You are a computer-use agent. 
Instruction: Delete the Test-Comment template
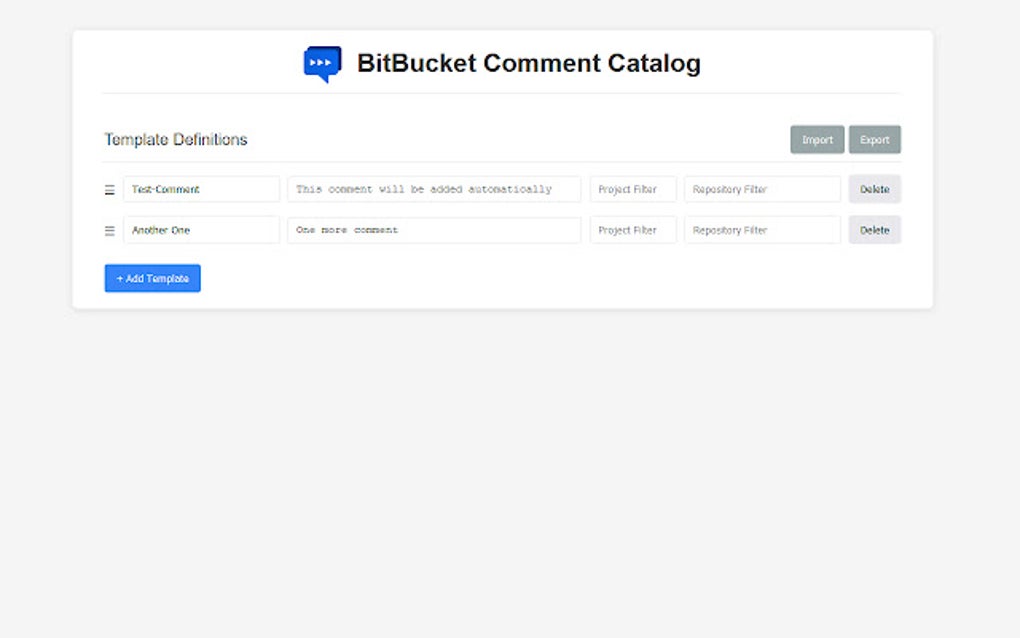click(x=874, y=188)
